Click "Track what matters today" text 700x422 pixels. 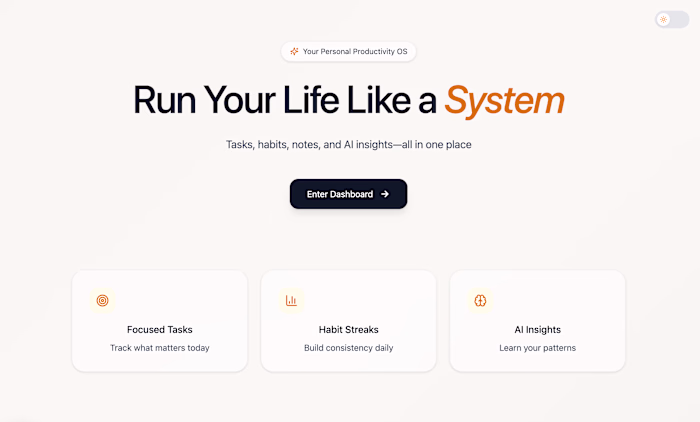coord(160,348)
